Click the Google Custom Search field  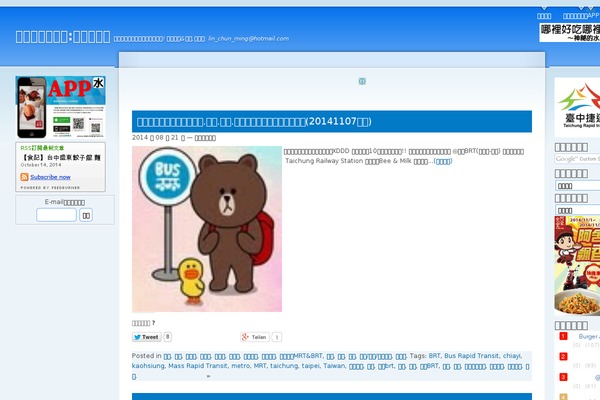577,159
